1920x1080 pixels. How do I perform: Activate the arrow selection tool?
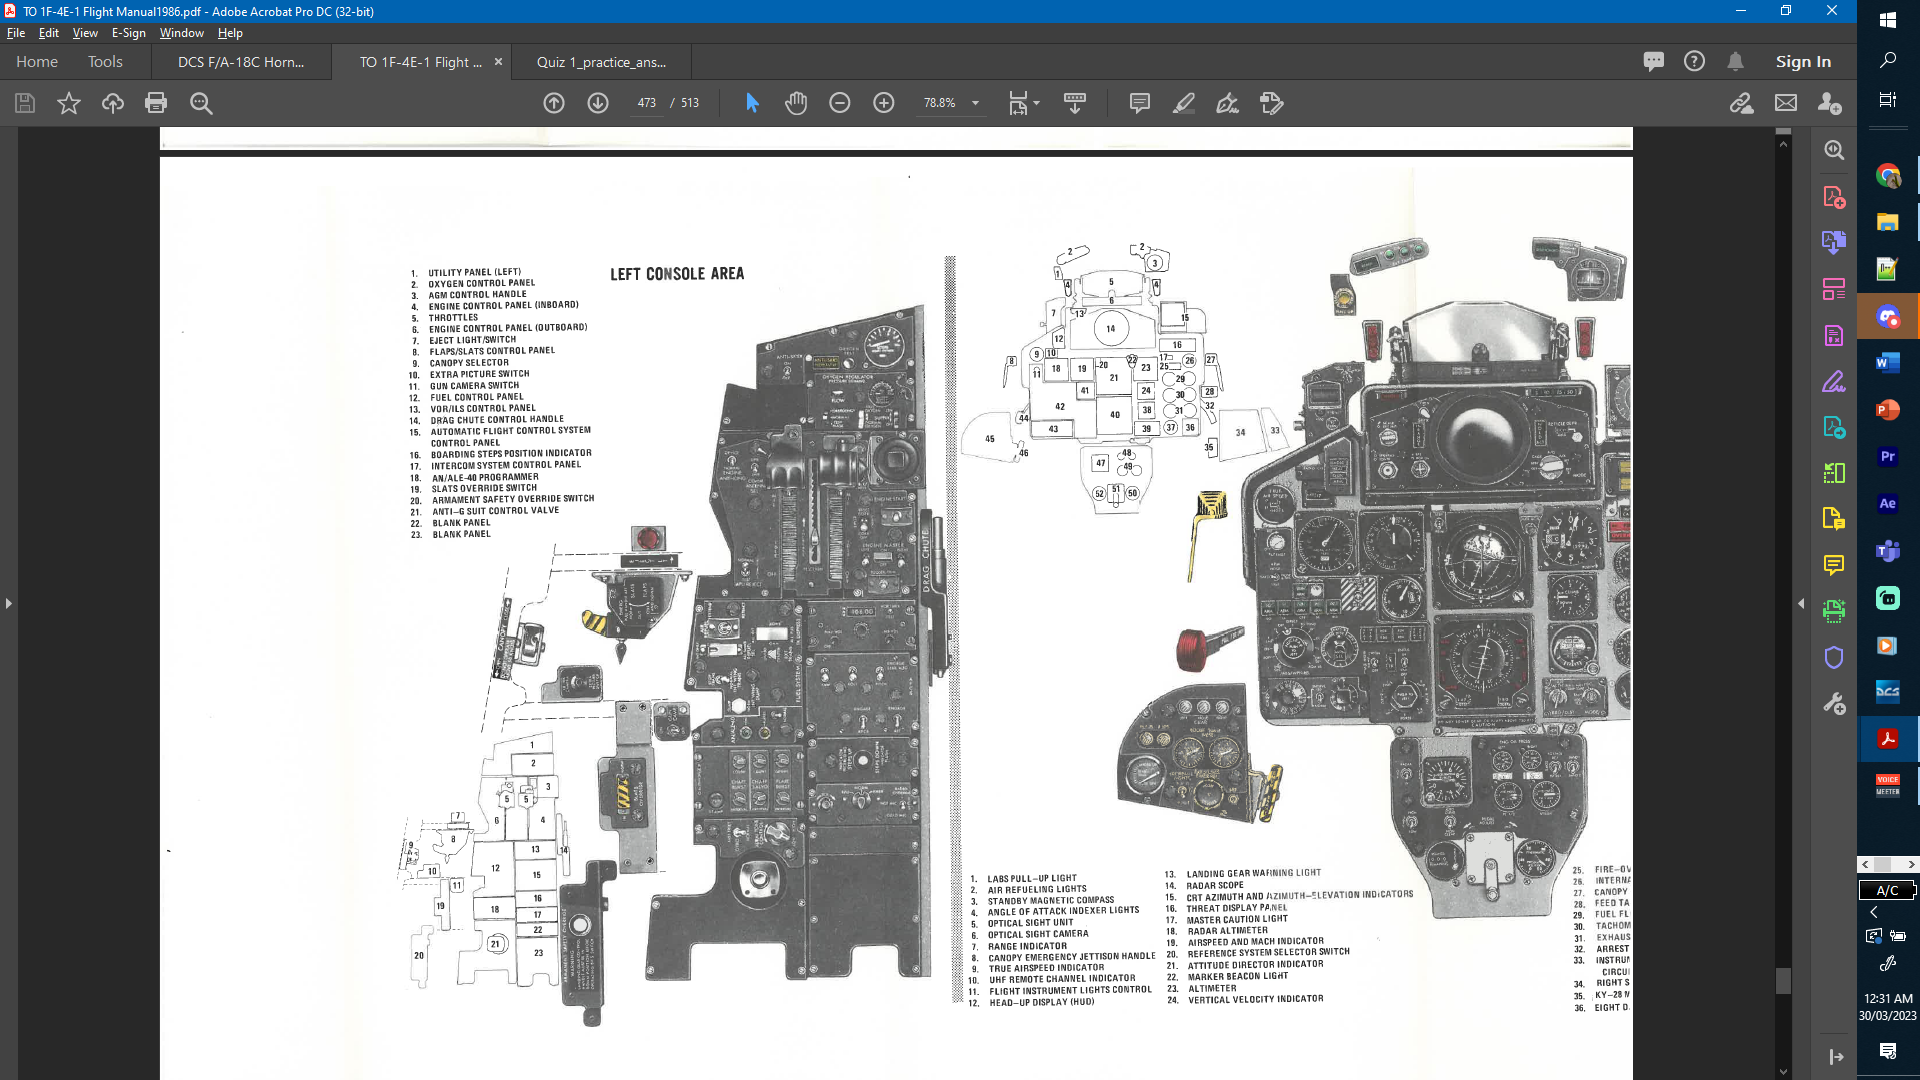pos(752,103)
